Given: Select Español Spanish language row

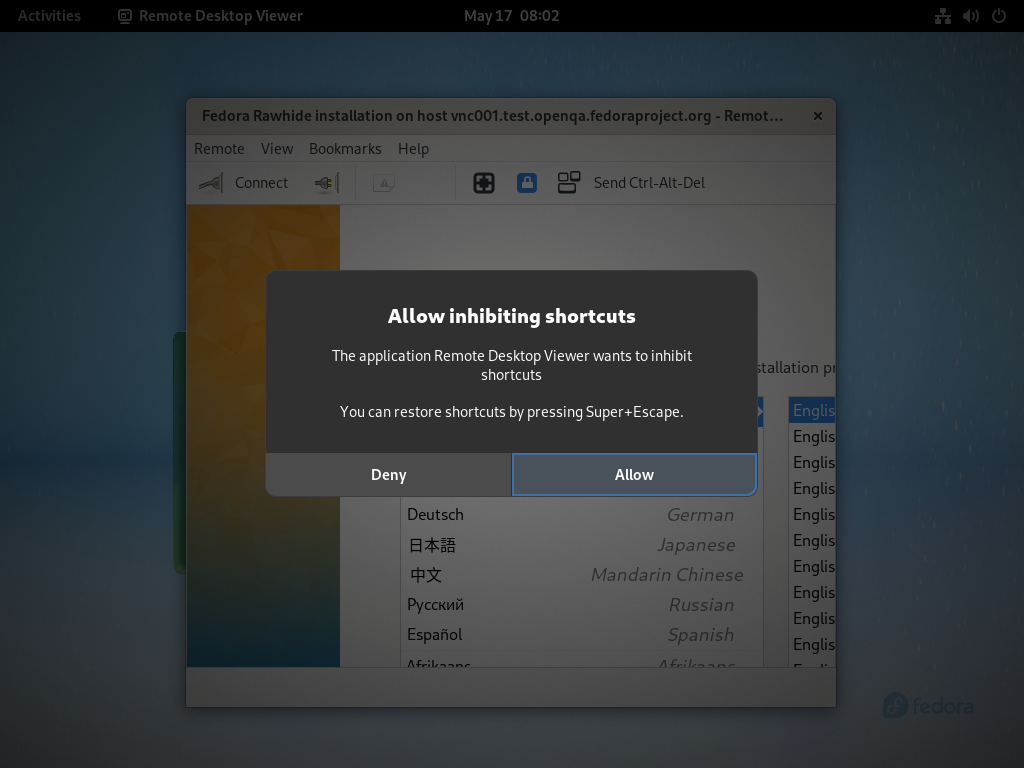Looking at the screenshot, I should pos(582,635).
